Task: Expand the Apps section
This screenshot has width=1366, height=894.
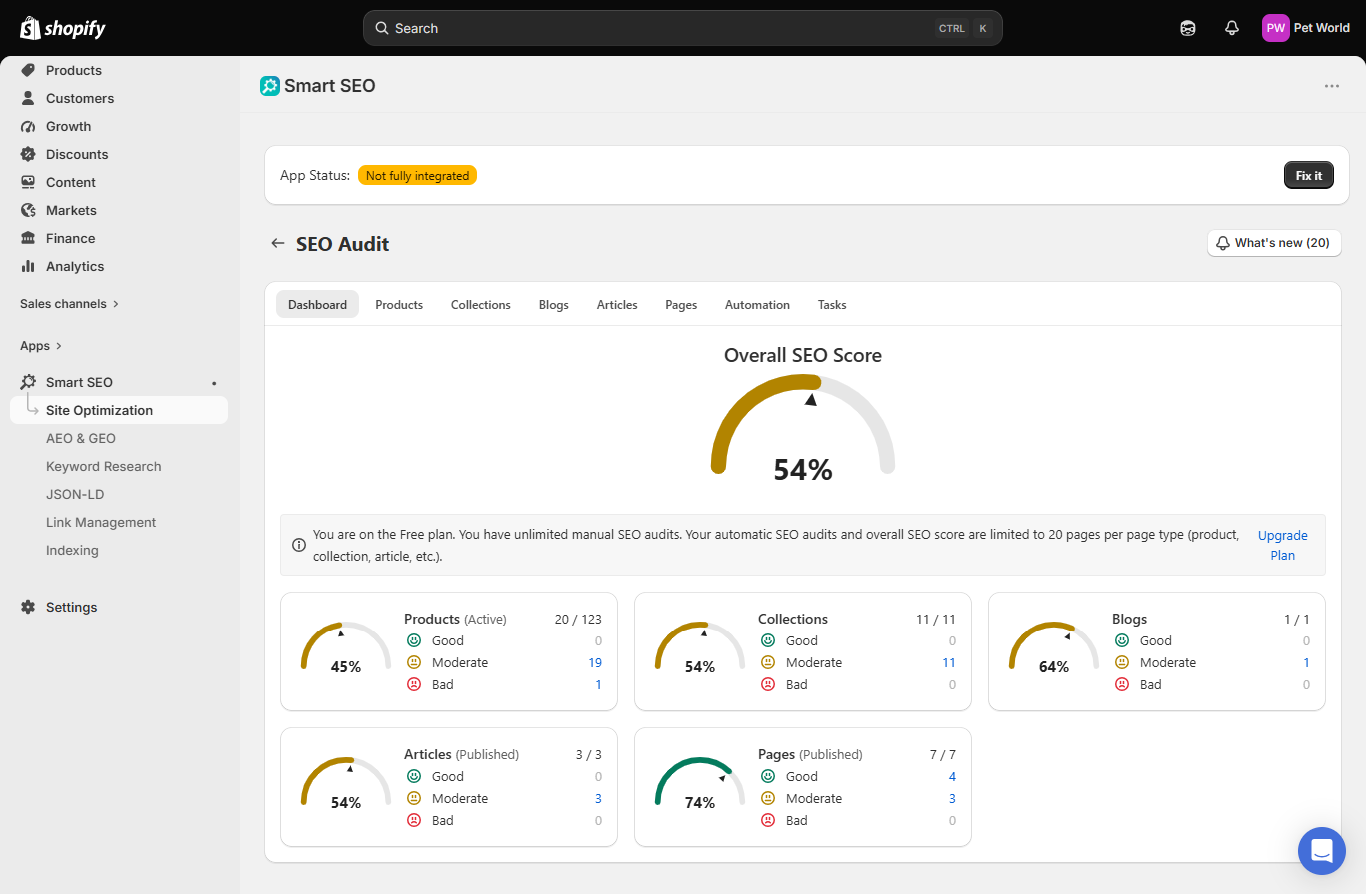Action: pos(41,346)
